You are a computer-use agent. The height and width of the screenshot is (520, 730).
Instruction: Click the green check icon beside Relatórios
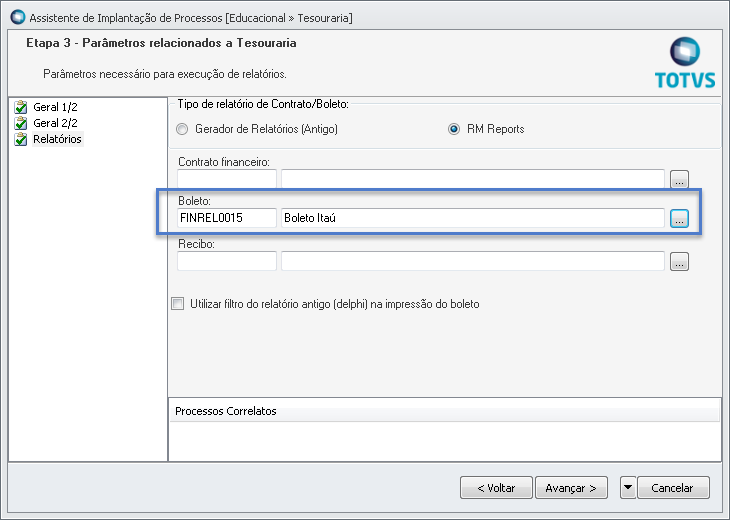pyautogui.click(x=20, y=139)
